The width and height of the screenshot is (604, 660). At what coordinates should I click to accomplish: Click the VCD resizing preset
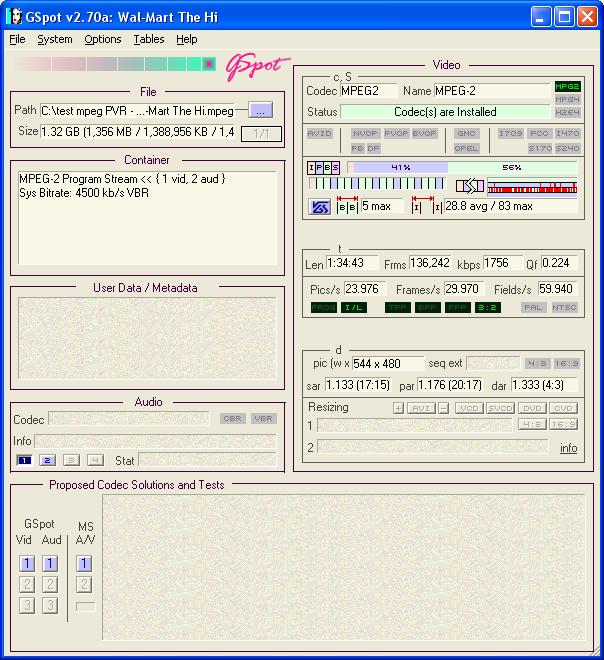469,408
